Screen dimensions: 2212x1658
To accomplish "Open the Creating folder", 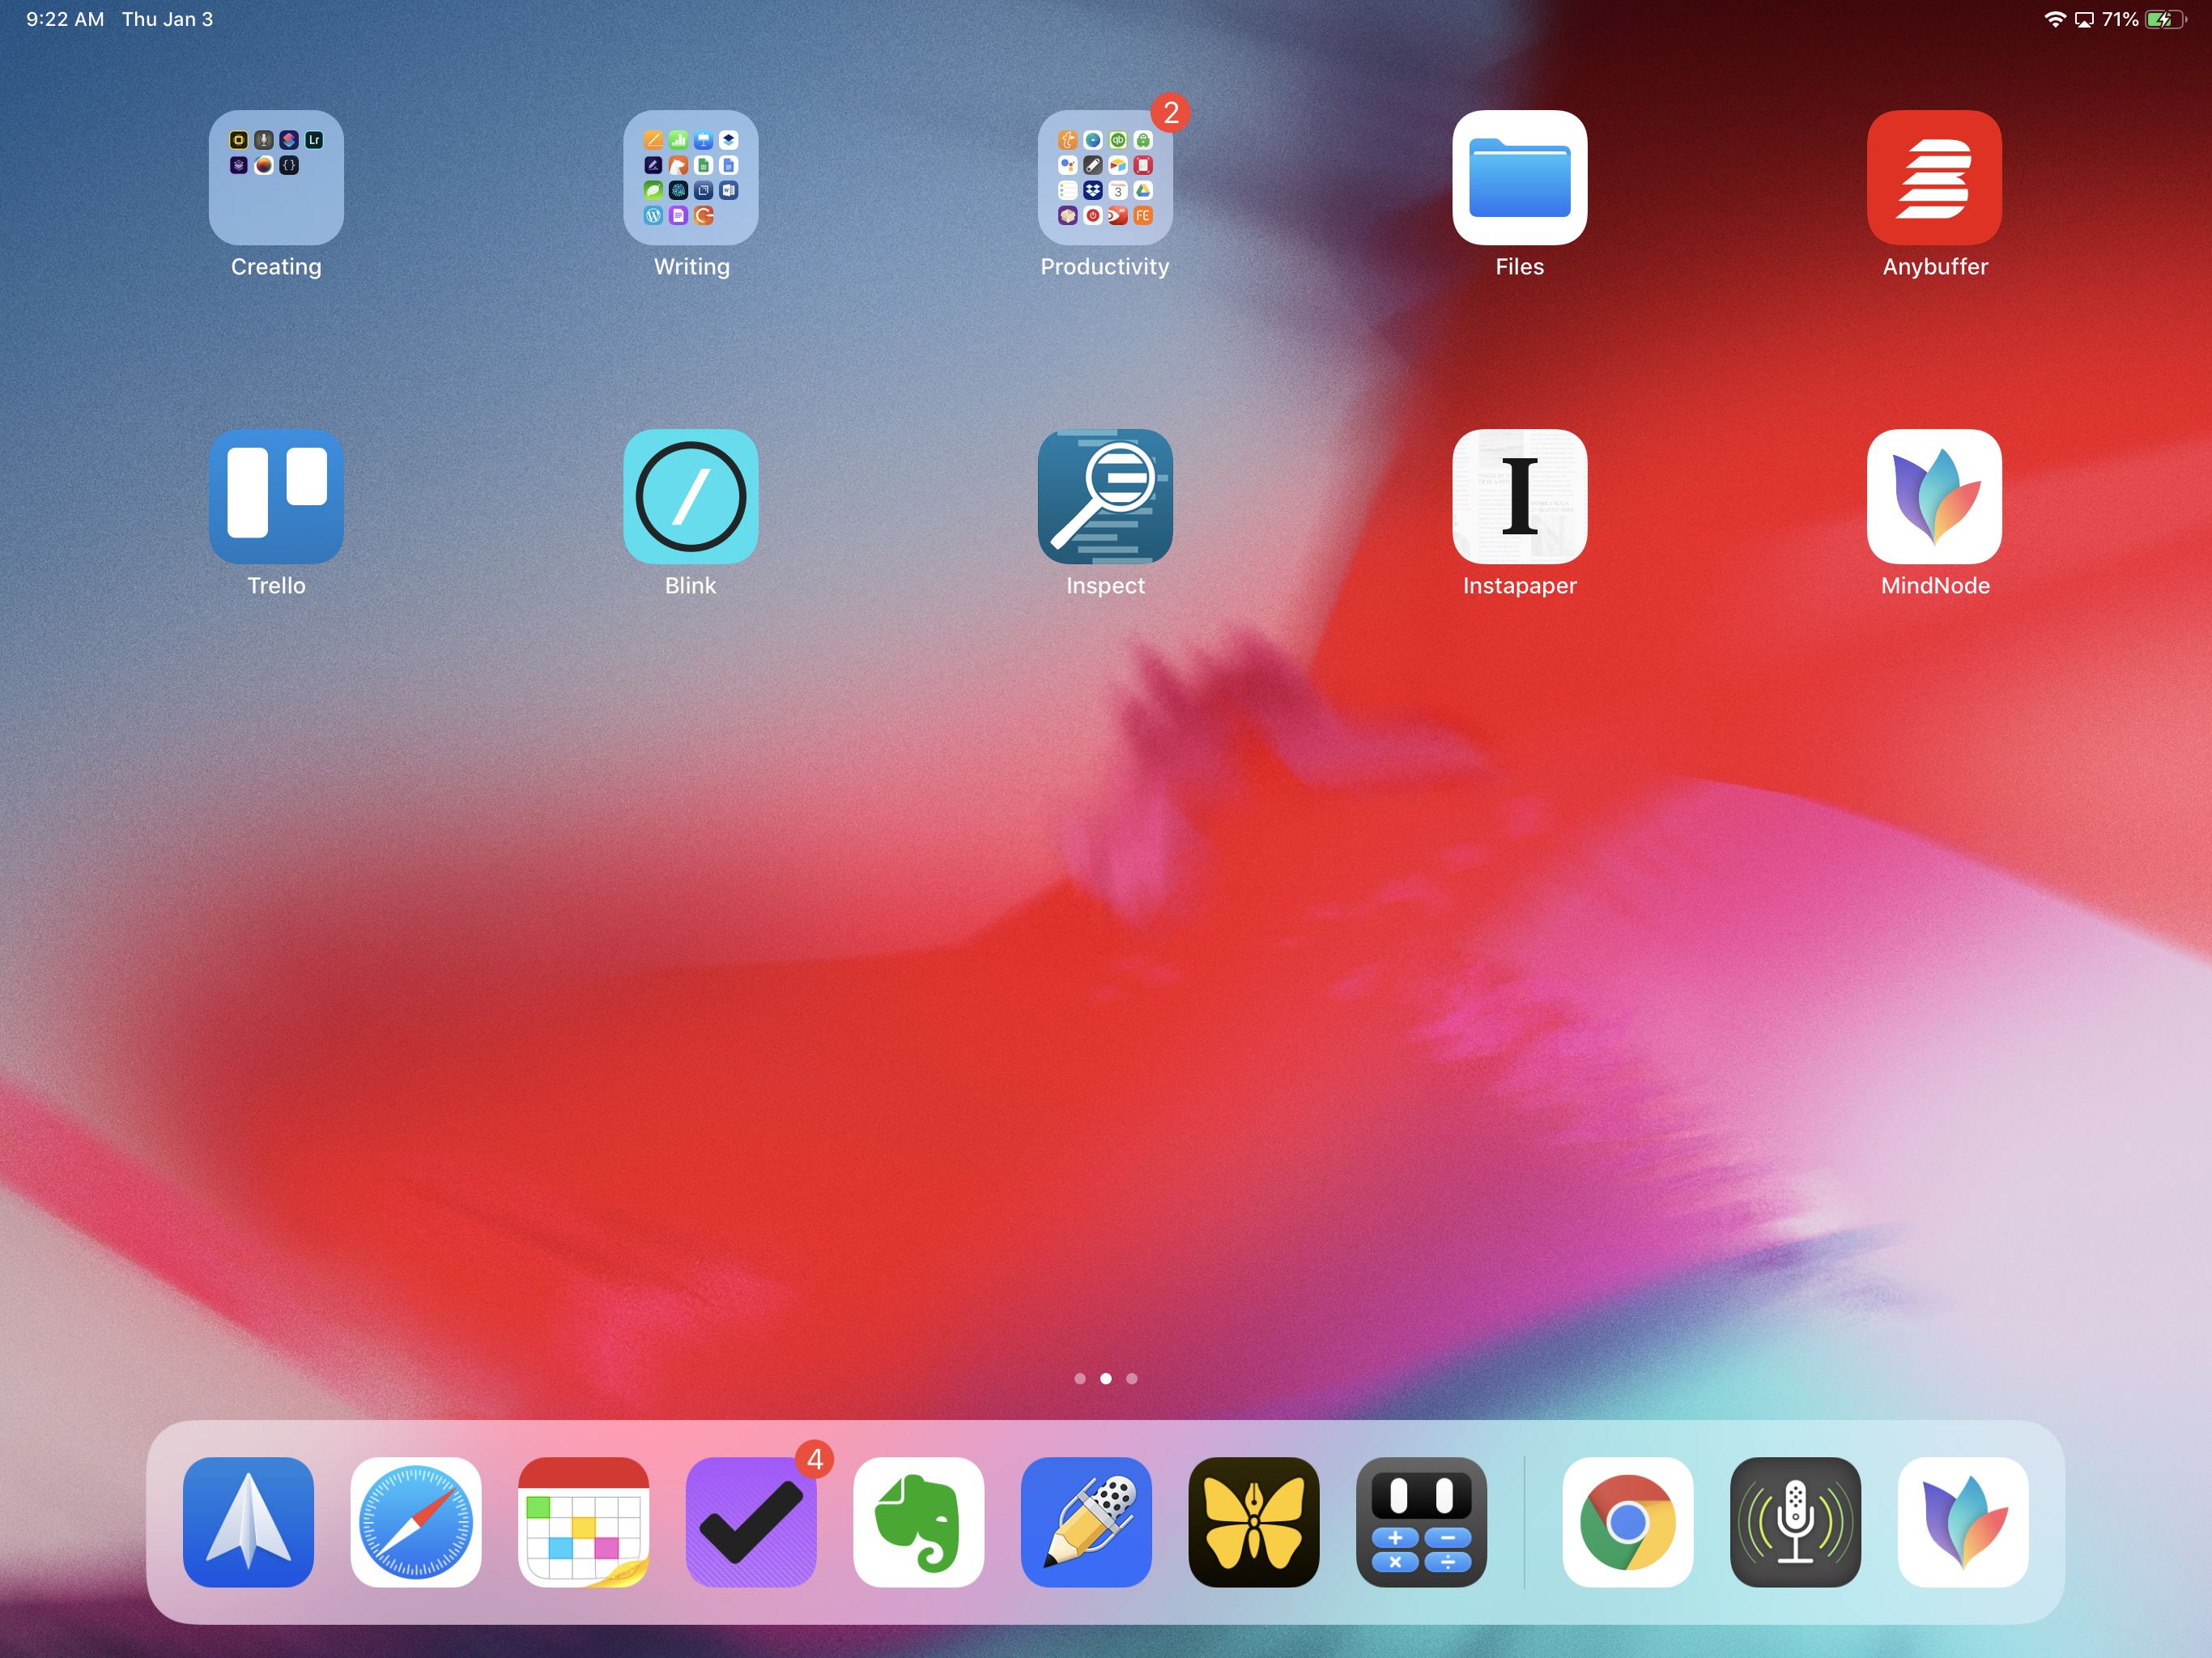I will click(276, 177).
